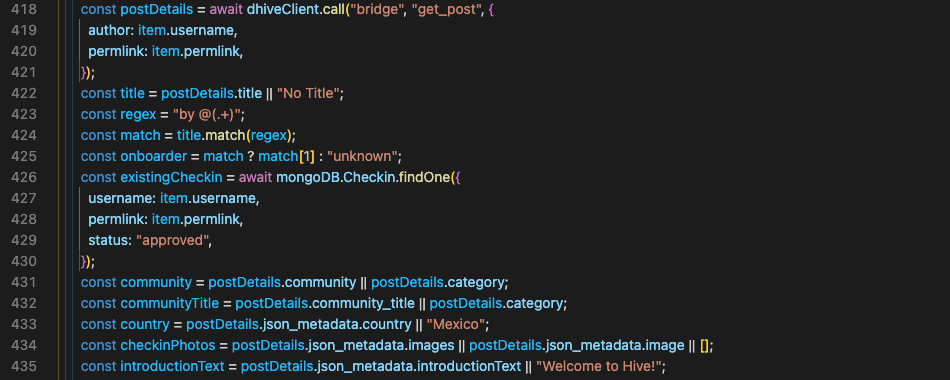Click line number 423 in the gutter
This screenshot has height=380, width=950.
pos(24,114)
